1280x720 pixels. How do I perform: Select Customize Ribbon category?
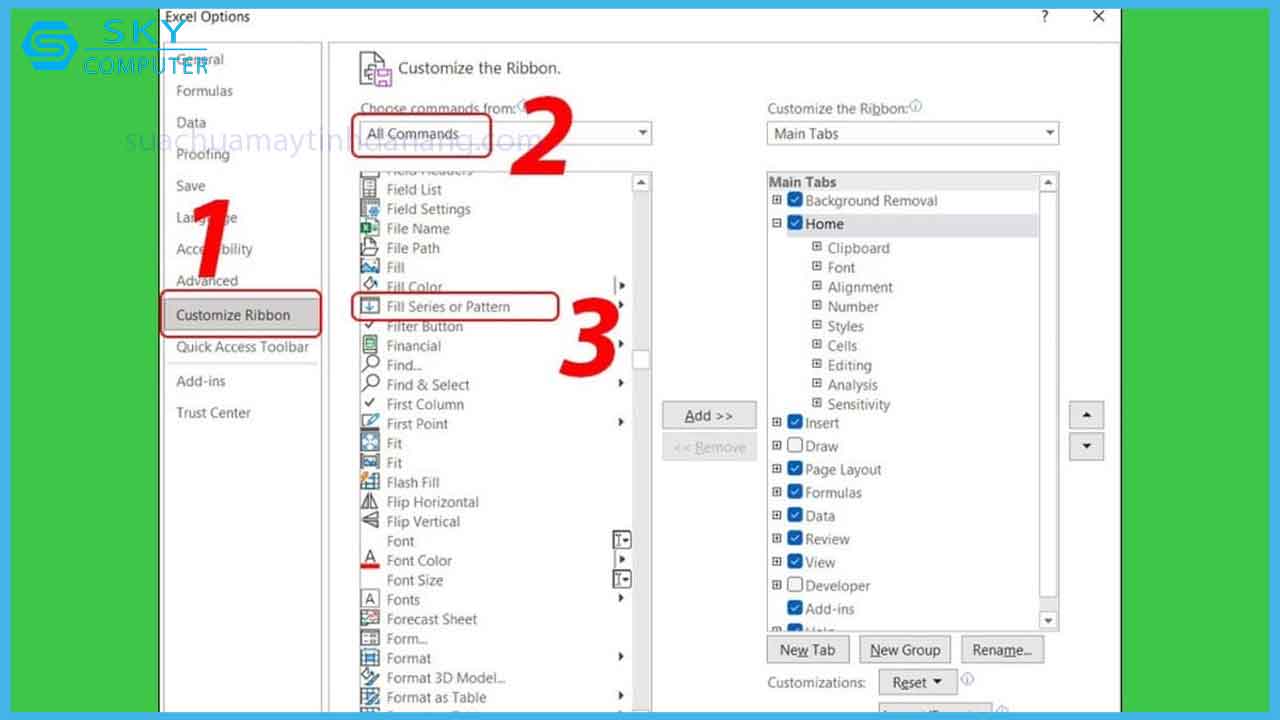[x=240, y=314]
